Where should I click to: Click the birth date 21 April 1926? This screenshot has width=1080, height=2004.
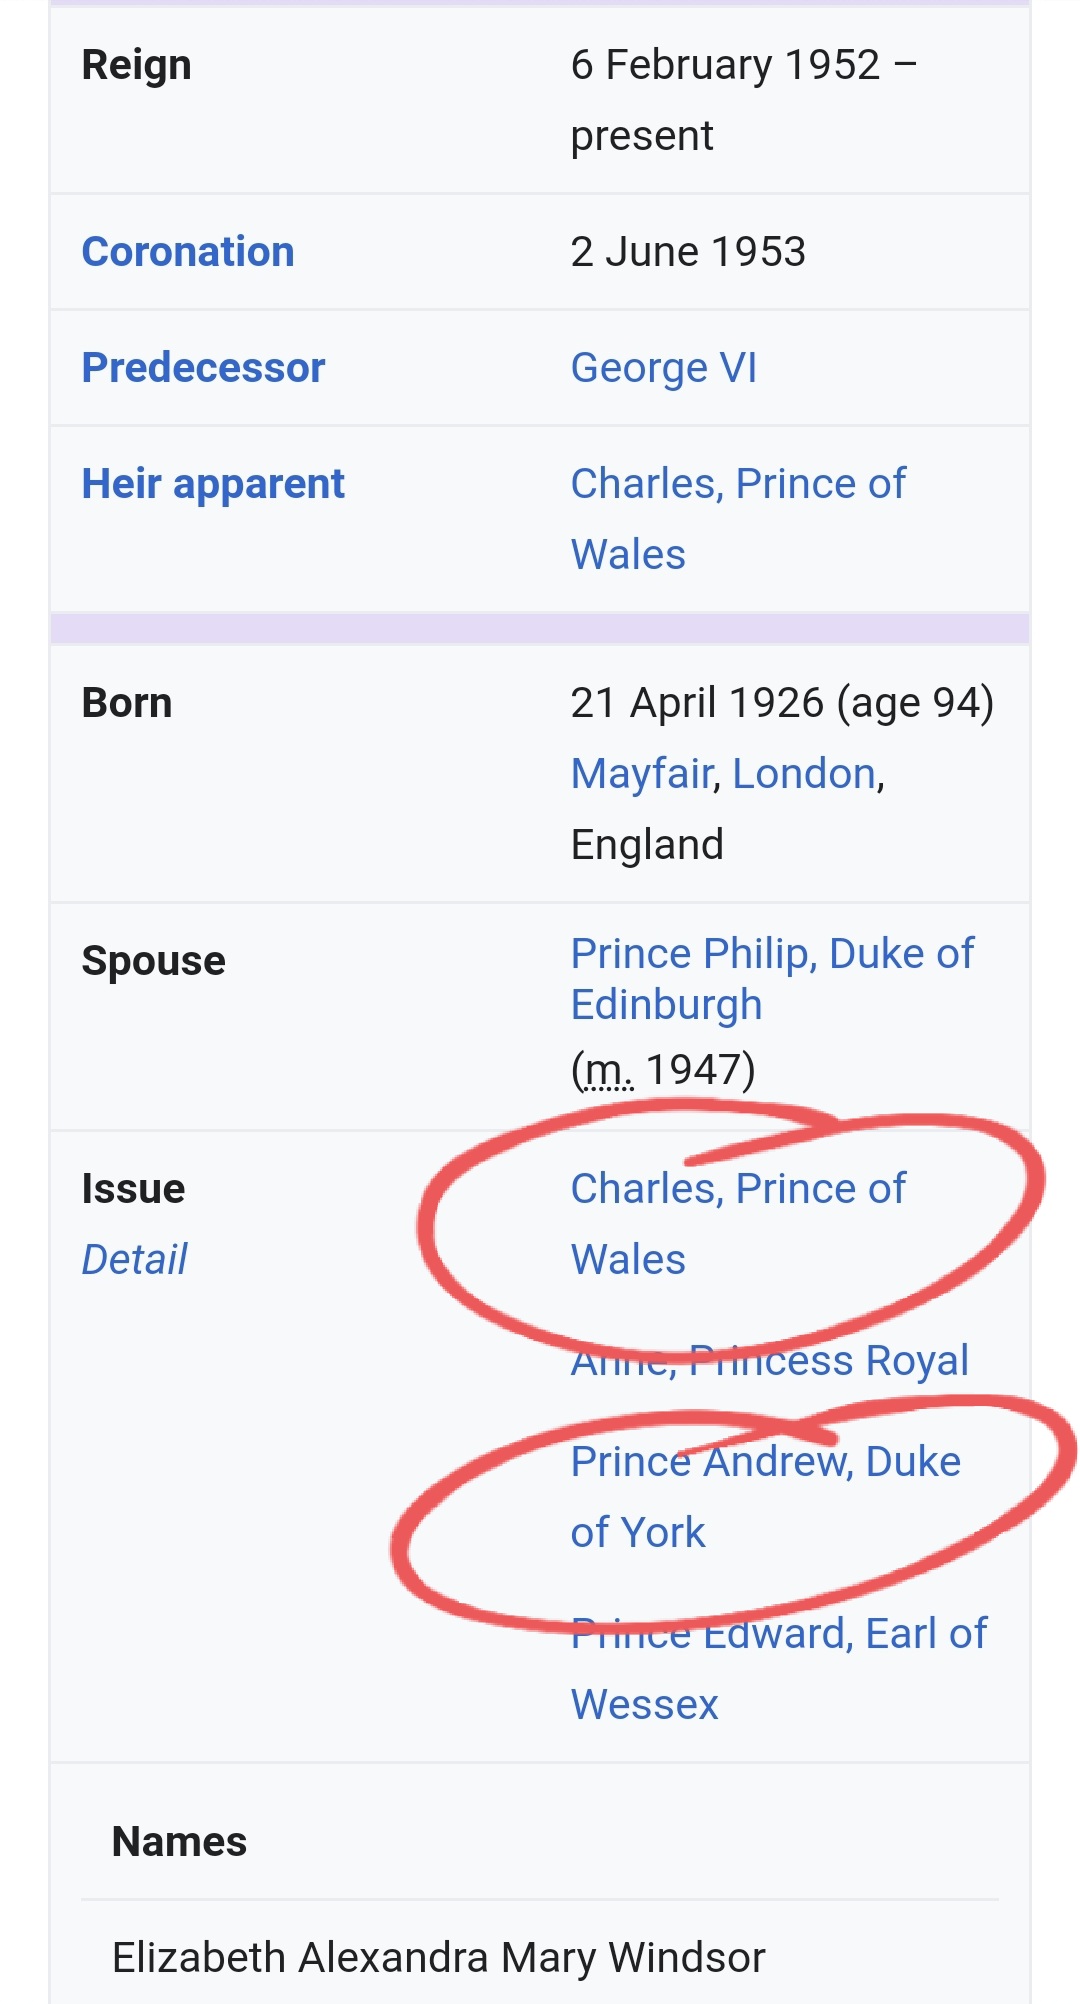[696, 703]
